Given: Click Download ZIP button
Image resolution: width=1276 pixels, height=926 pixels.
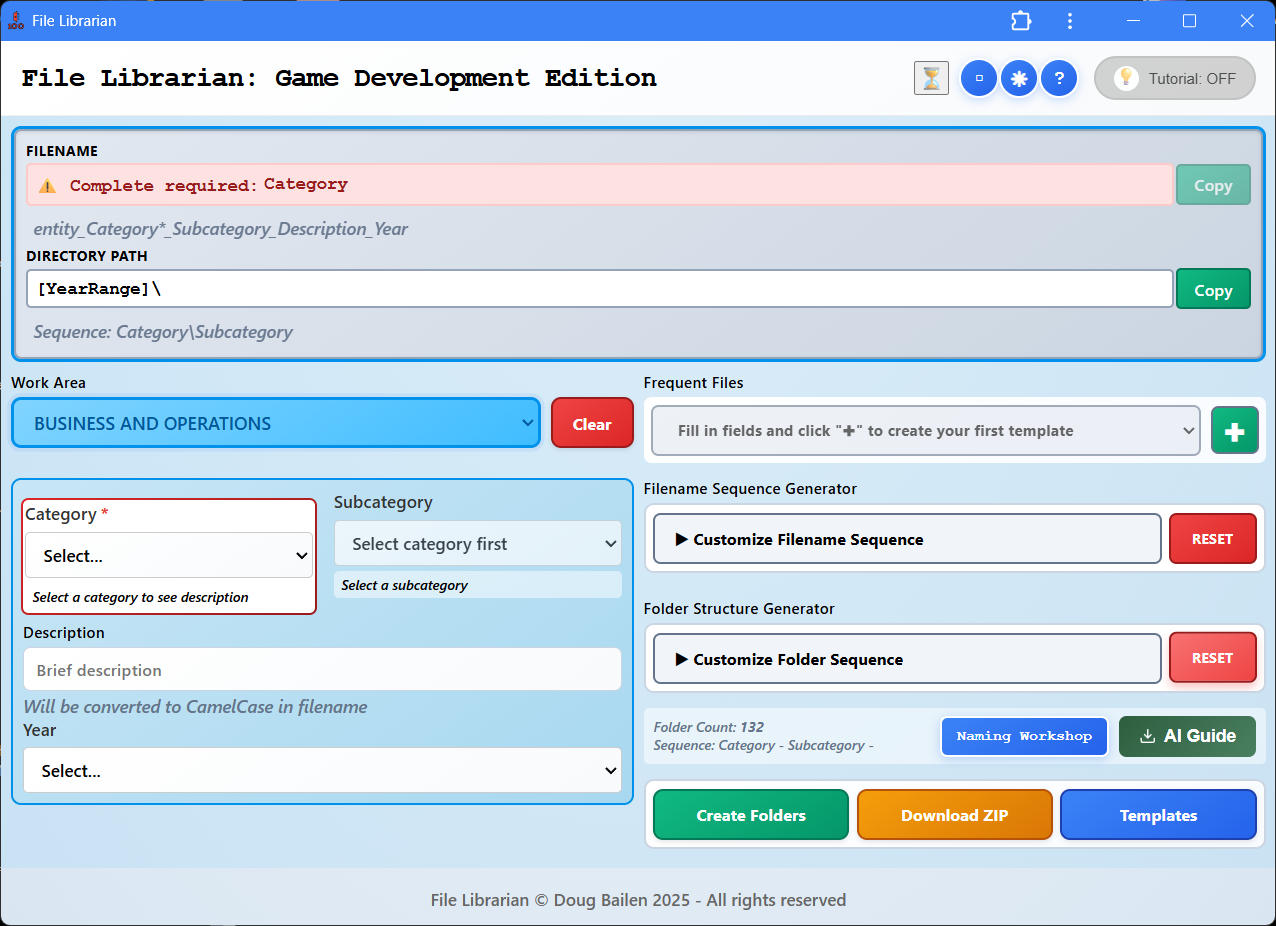Looking at the screenshot, I should [955, 815].
